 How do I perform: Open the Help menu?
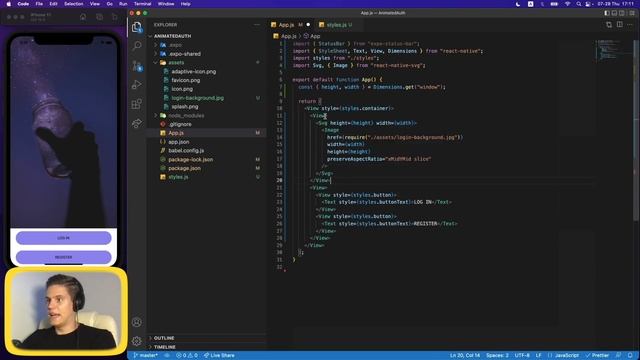click(185, 4)
